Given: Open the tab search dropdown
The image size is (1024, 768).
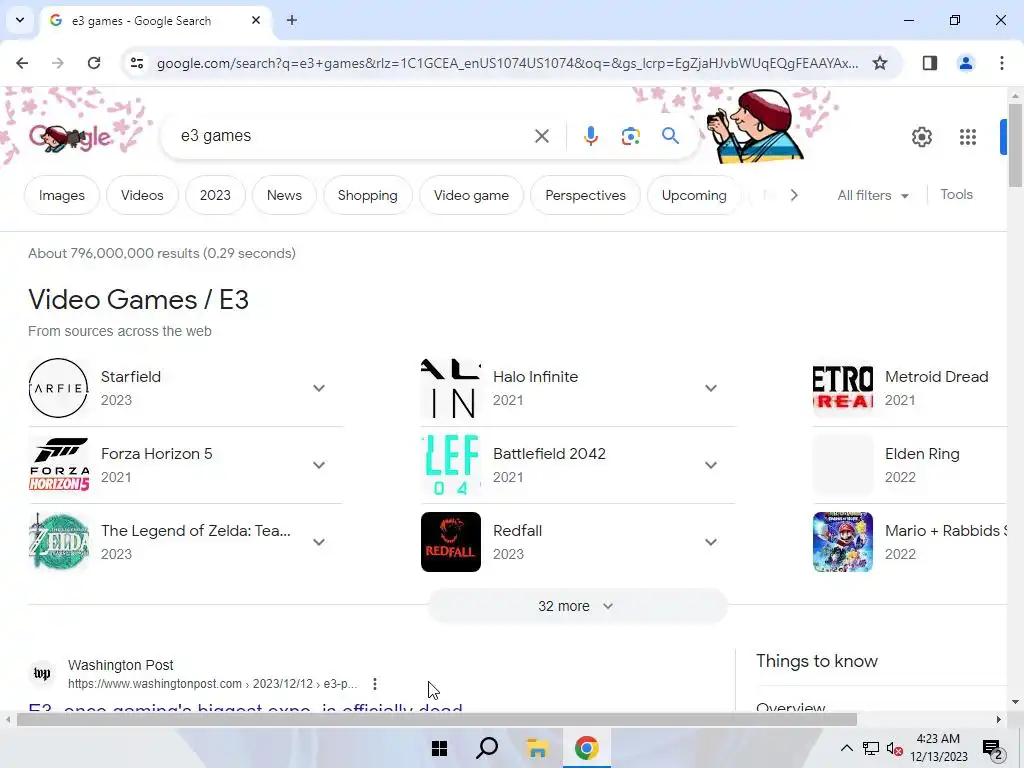Looking at the screenshot, I should (x=20, y=20).
